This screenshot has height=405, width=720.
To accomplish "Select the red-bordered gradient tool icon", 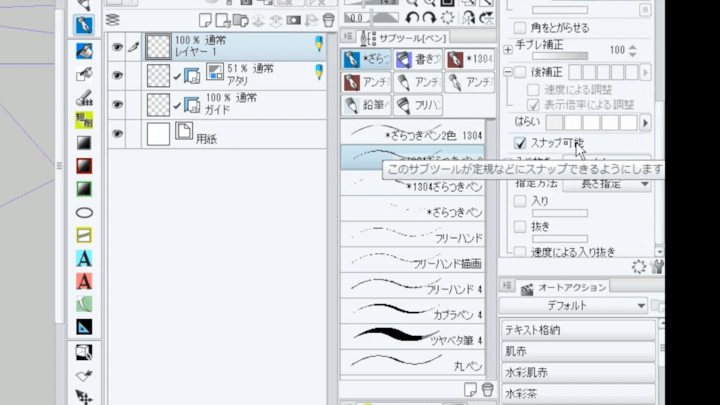I will [x=84, y=166].
